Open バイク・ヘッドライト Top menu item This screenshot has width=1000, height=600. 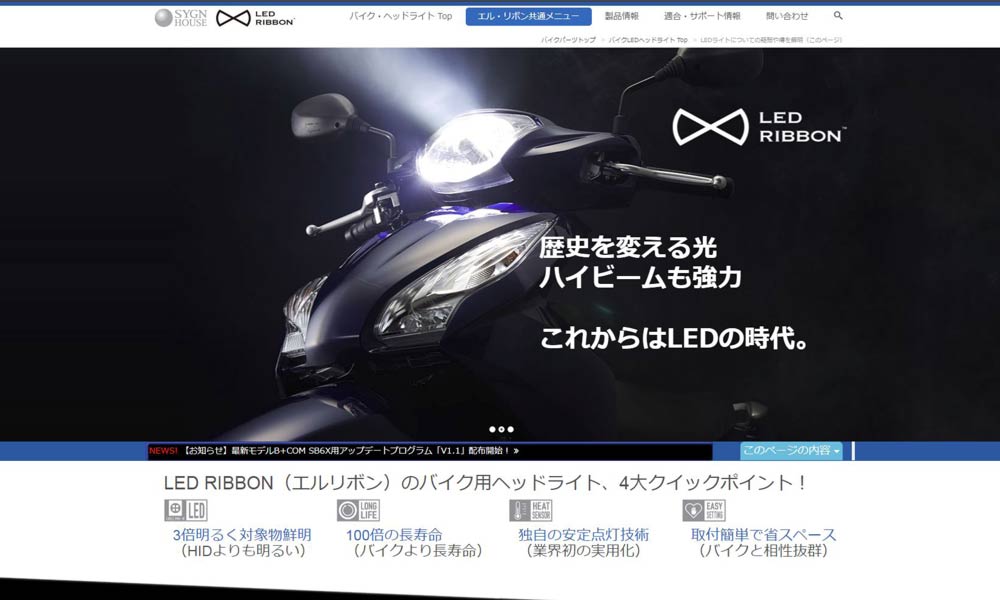tap(401, 16)
